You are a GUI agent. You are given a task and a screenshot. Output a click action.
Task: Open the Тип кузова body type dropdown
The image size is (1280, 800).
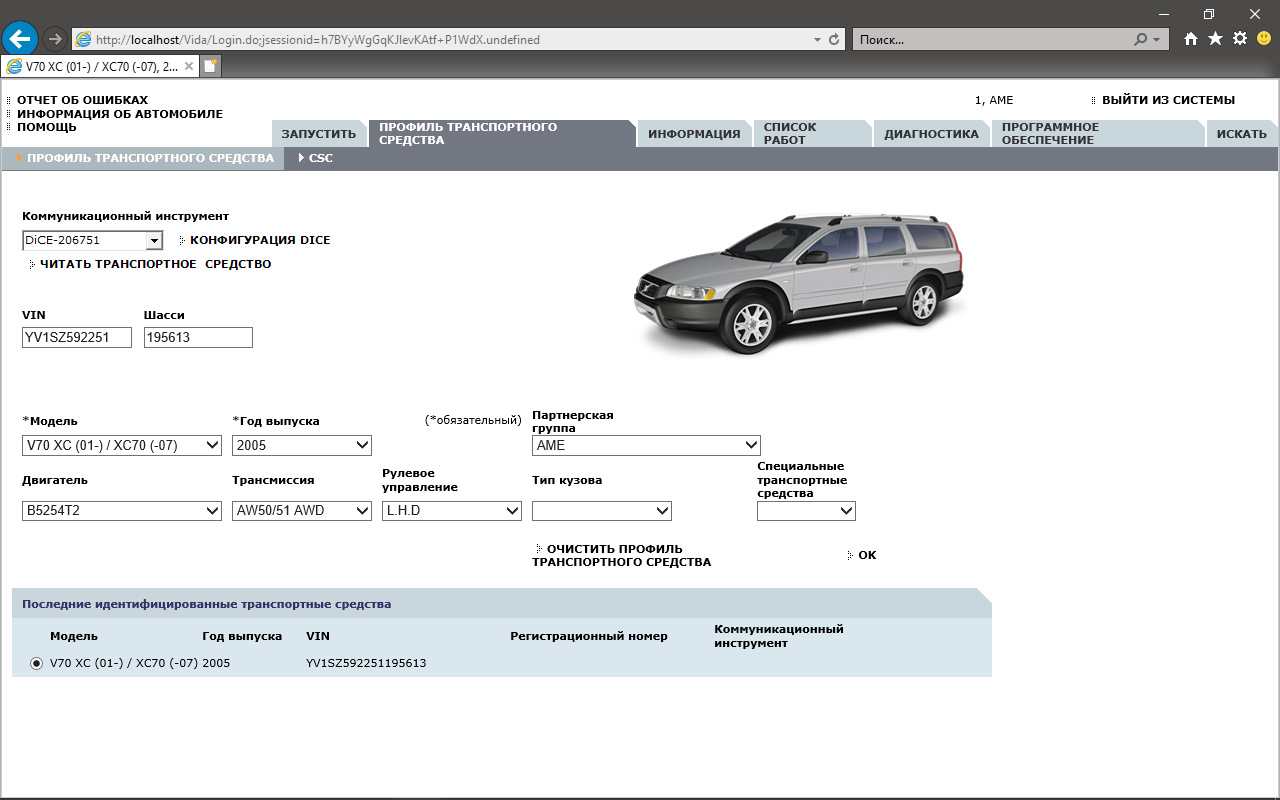click(x=602, y=511)
